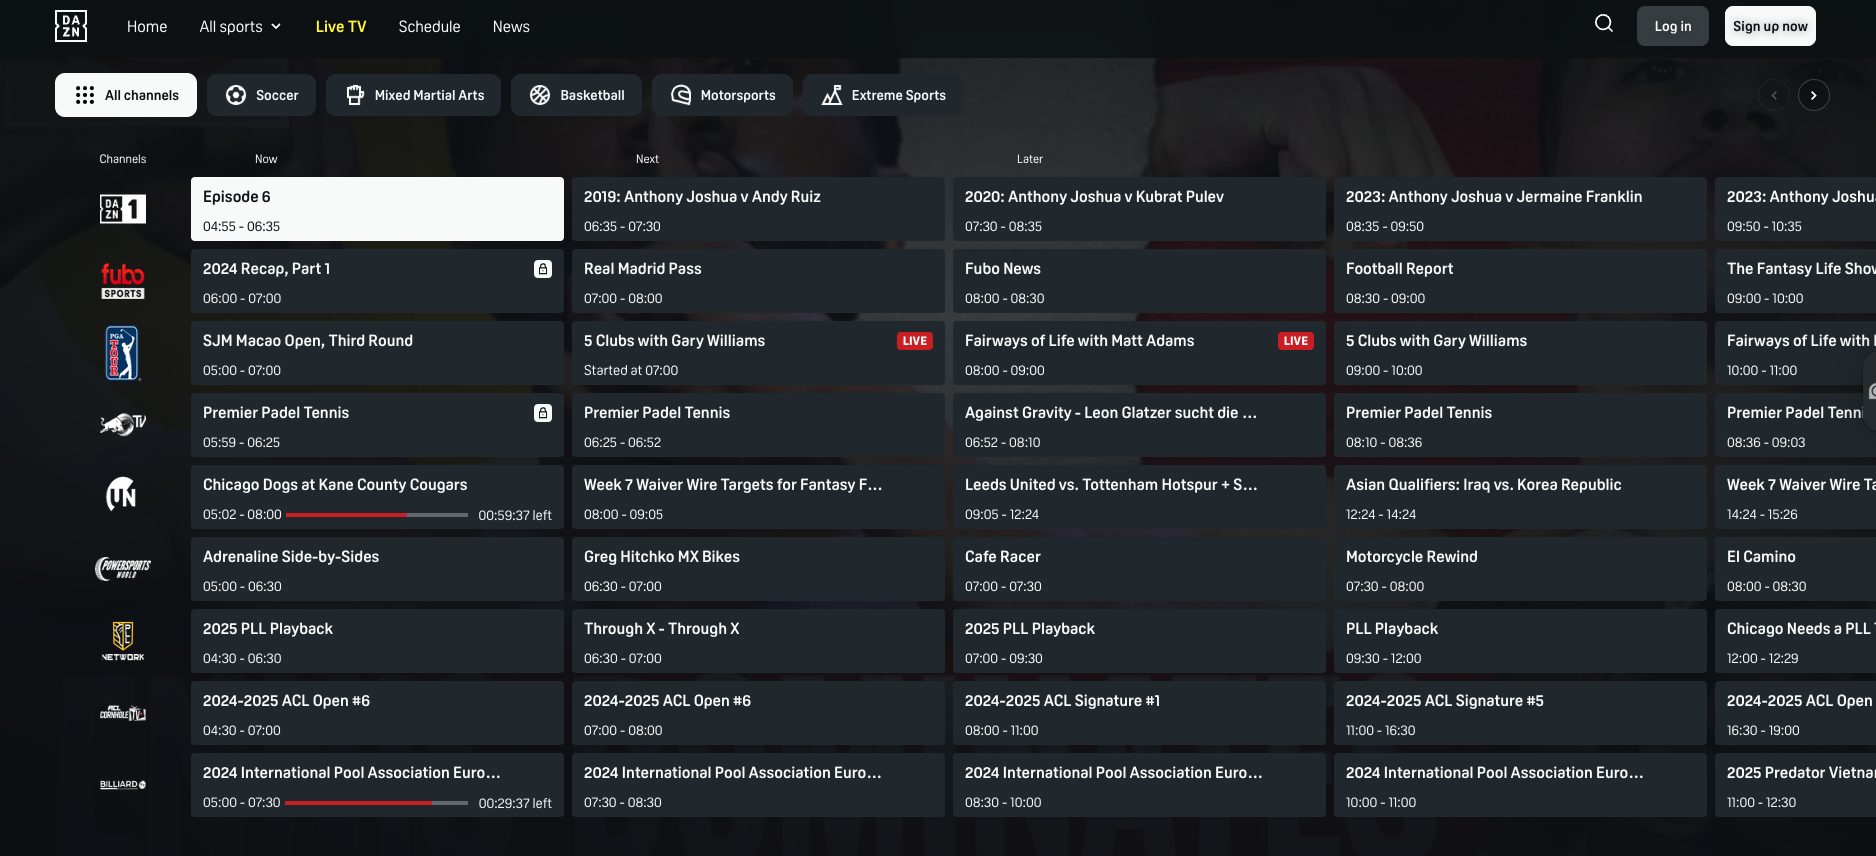Screen dimensions: 1876x856
Task: Open the PLL Network channel logo
Action: click(123, 641)
